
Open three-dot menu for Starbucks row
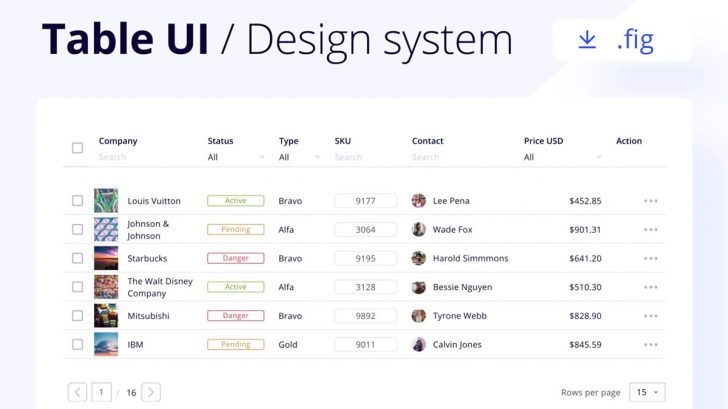[x=650, y=259]
